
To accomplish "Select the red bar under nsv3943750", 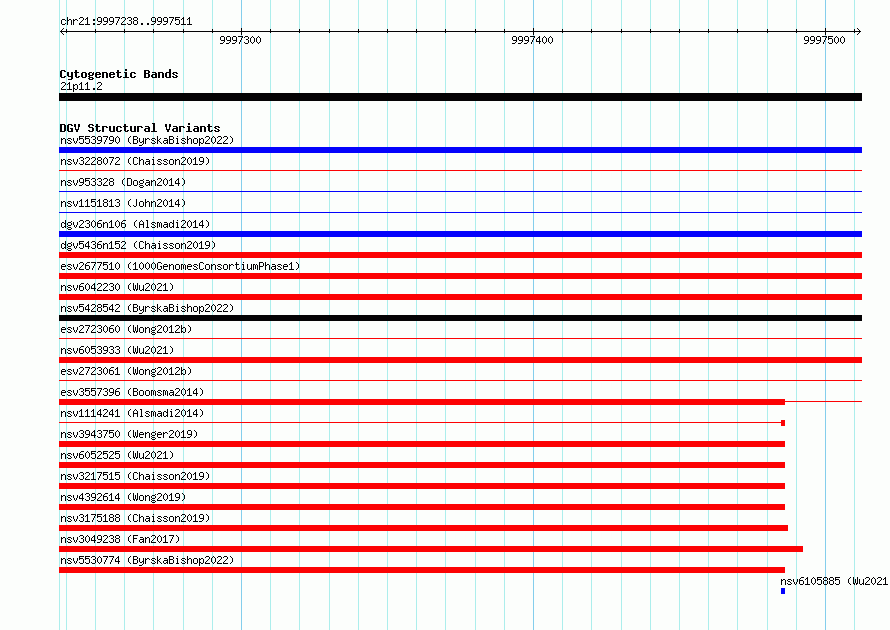I will pyautogui.click(x=422, y=444).
